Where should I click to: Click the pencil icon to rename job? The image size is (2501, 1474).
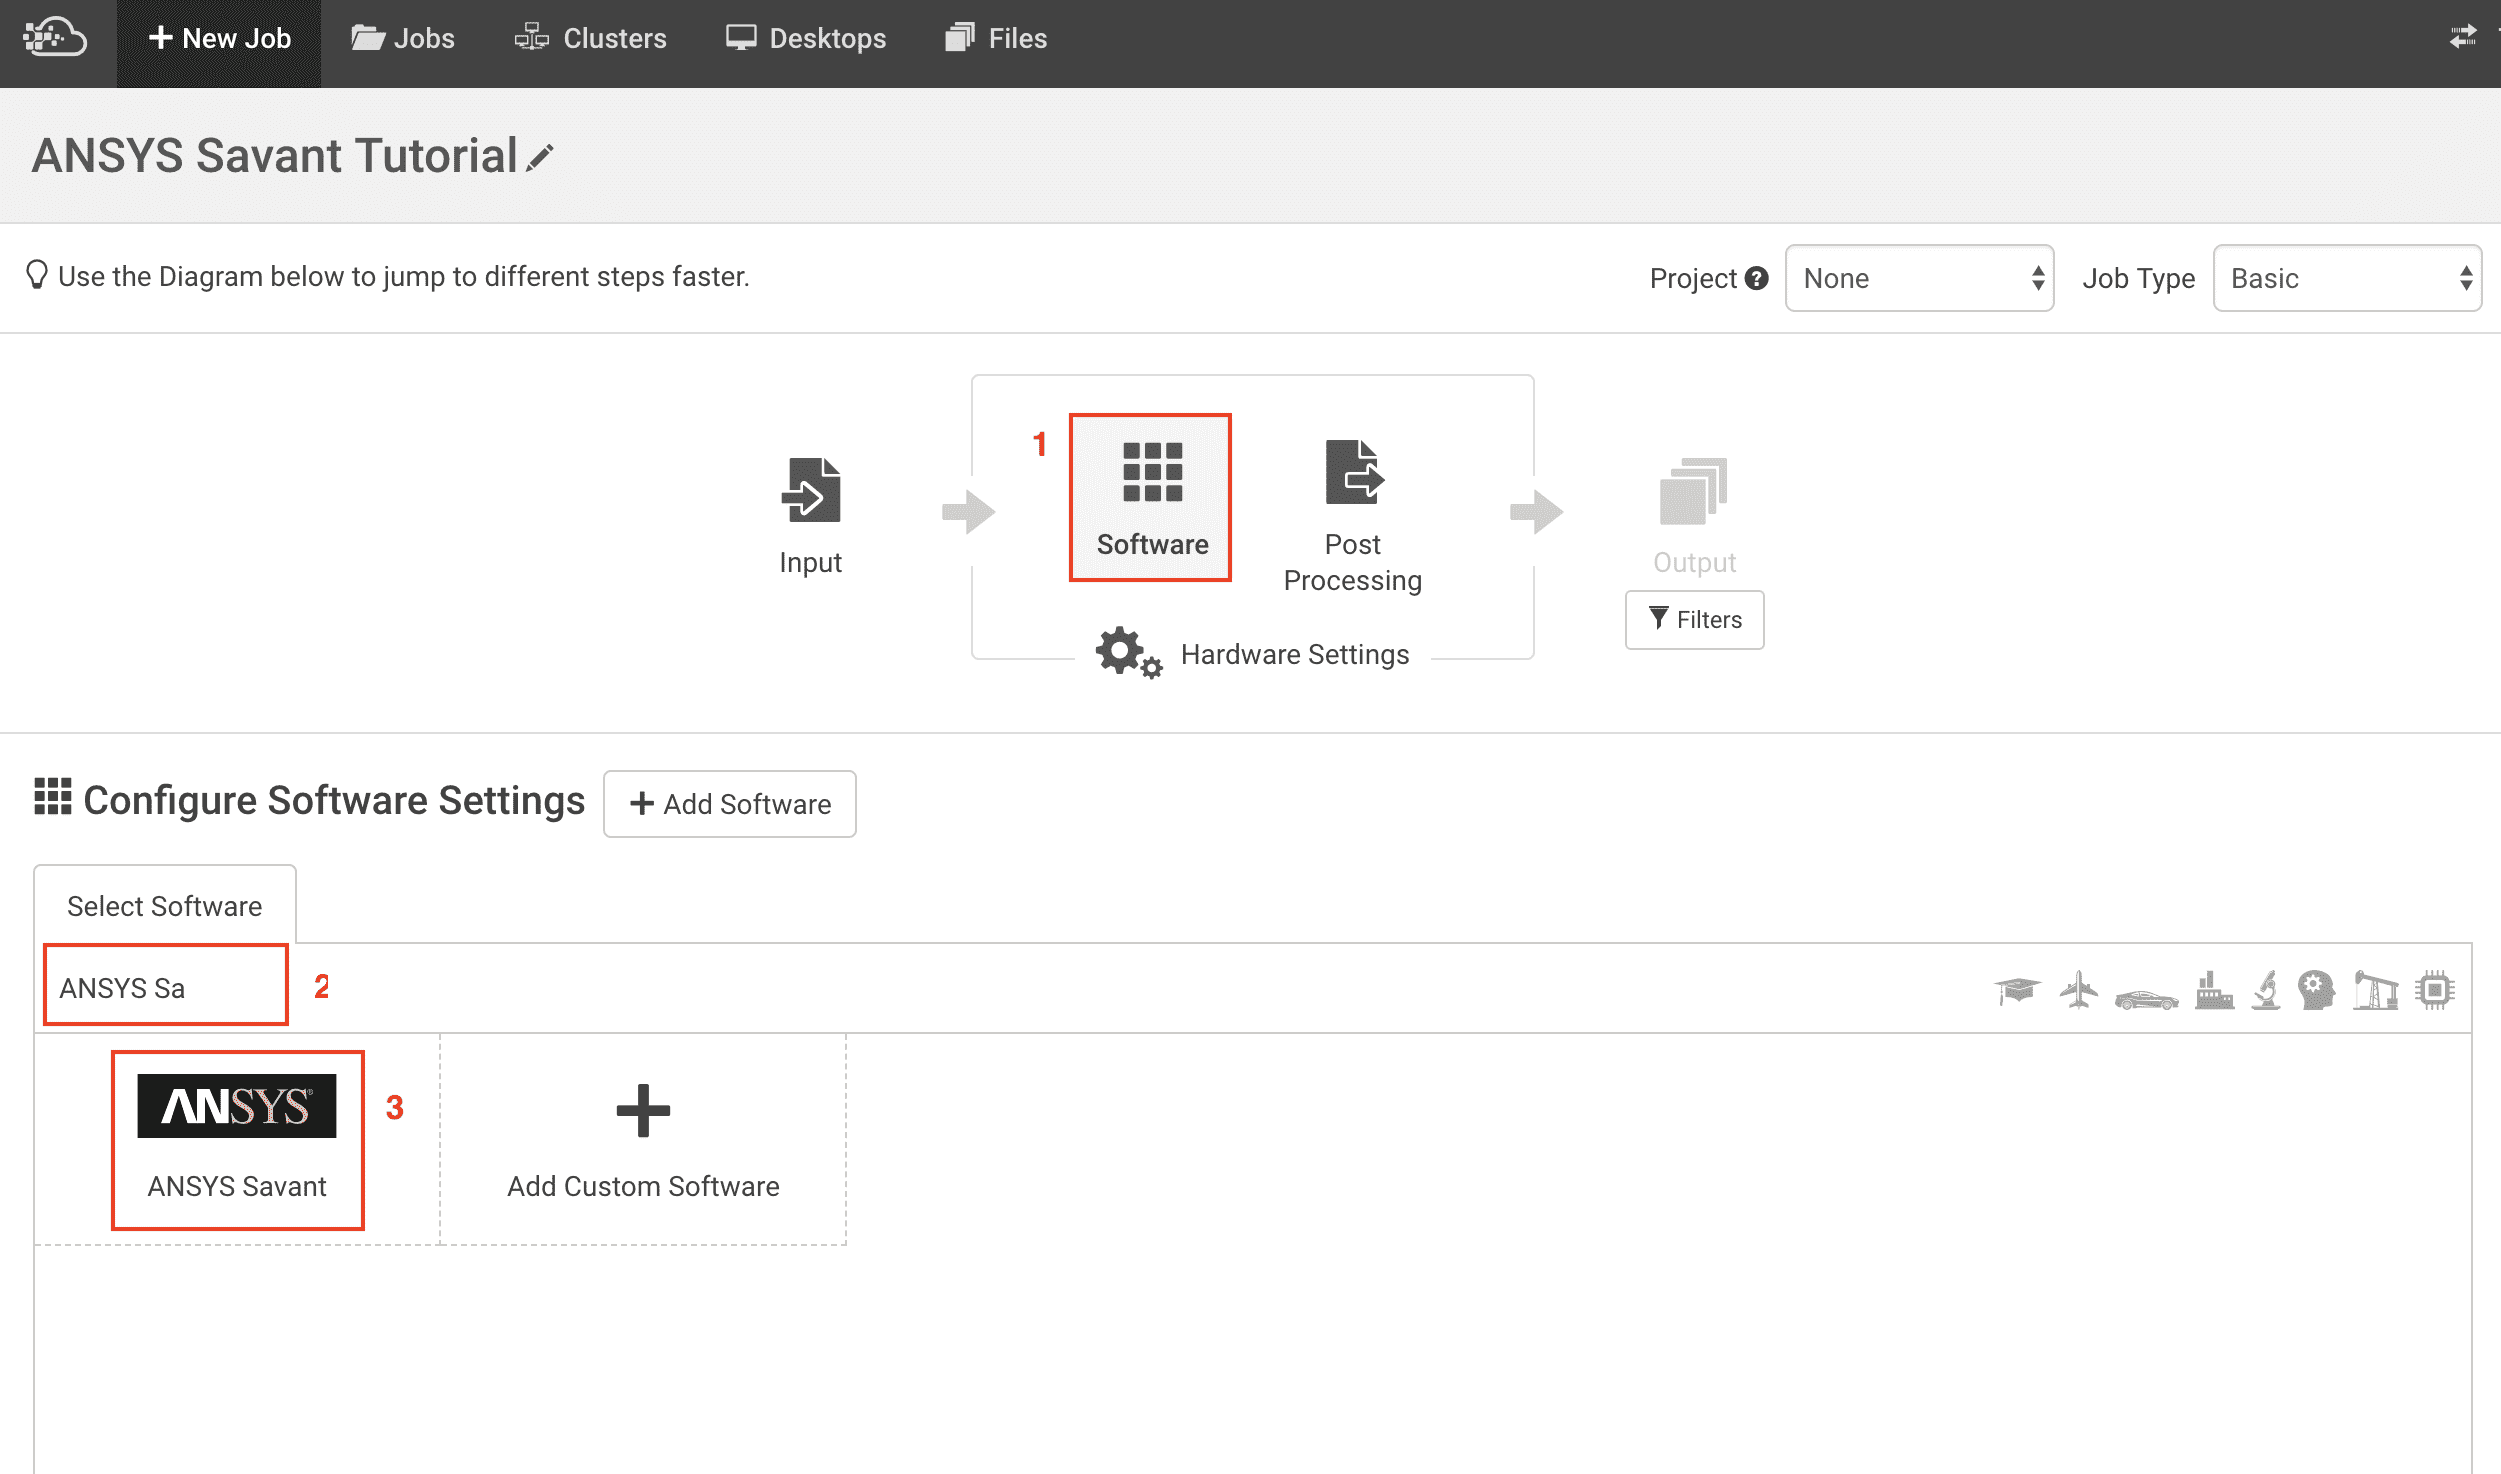[x=540, y=158]
